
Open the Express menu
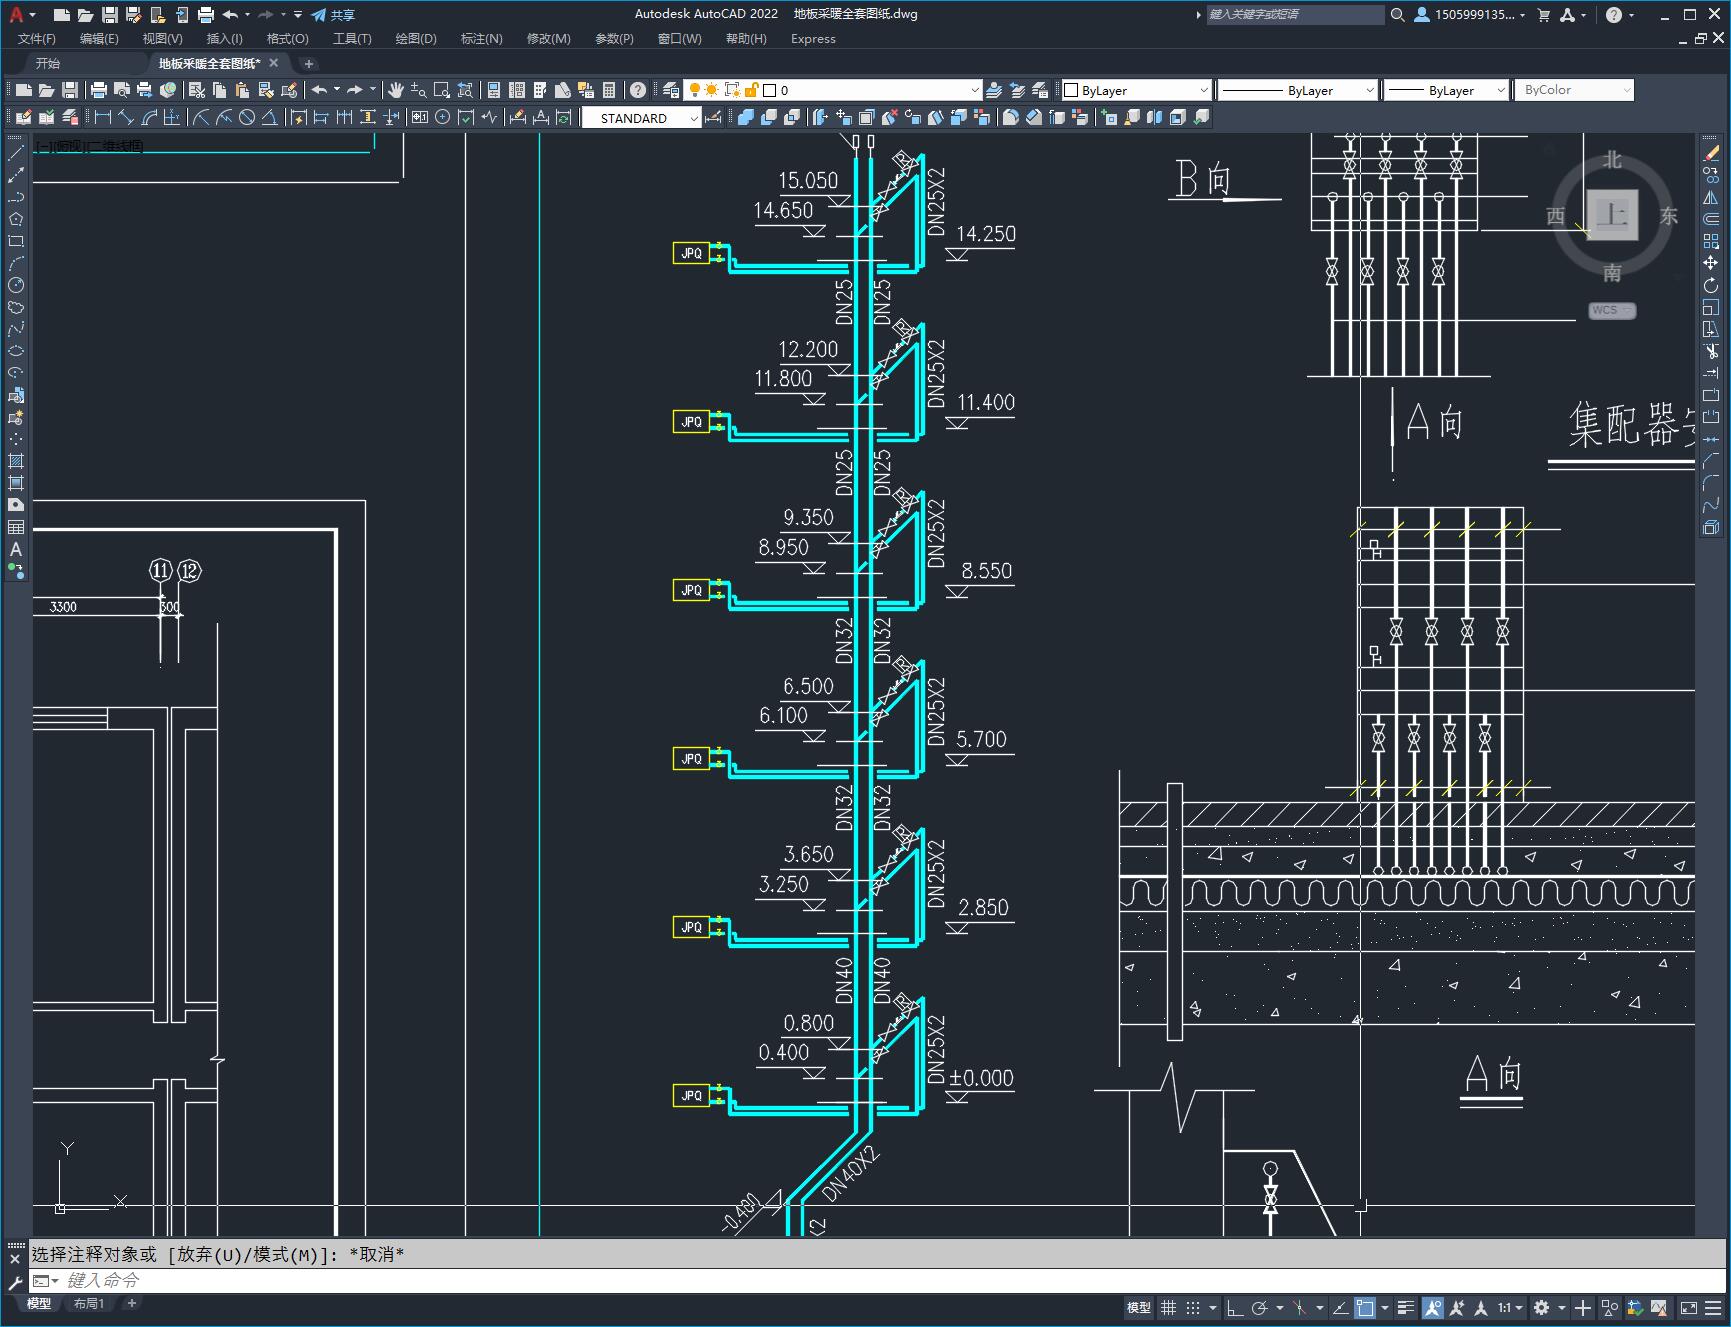(813, 38)
